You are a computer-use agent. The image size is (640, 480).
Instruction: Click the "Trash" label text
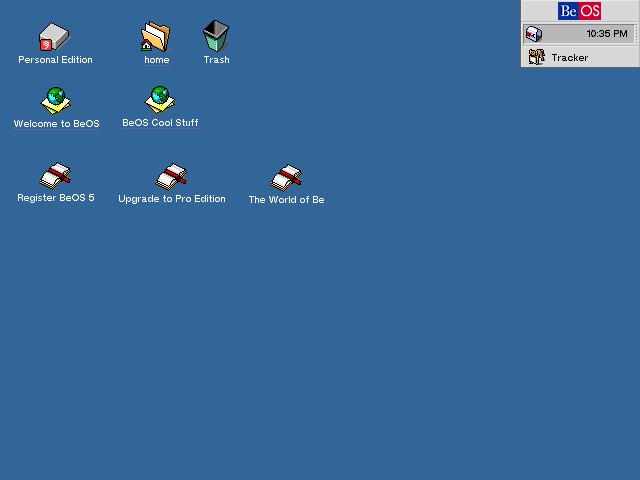coord(216,60)
